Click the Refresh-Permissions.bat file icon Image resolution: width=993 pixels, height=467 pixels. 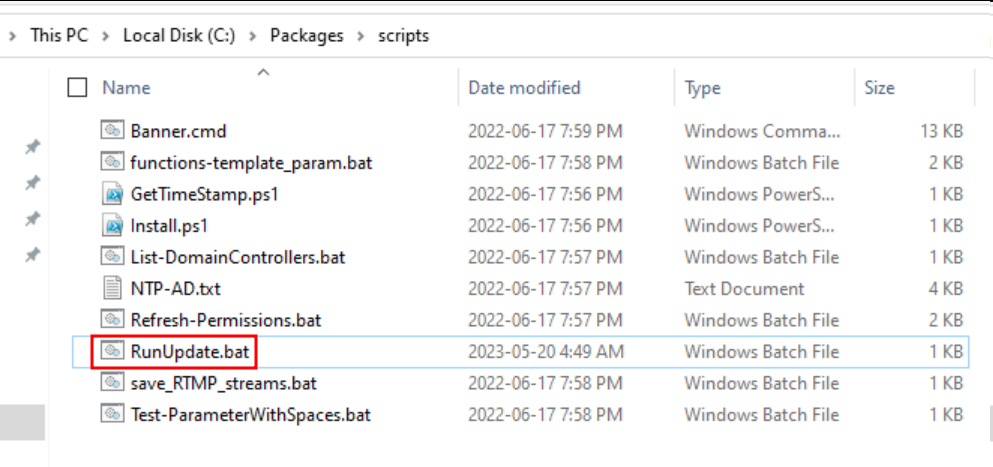pyautogui.click(x=111, y=319)
